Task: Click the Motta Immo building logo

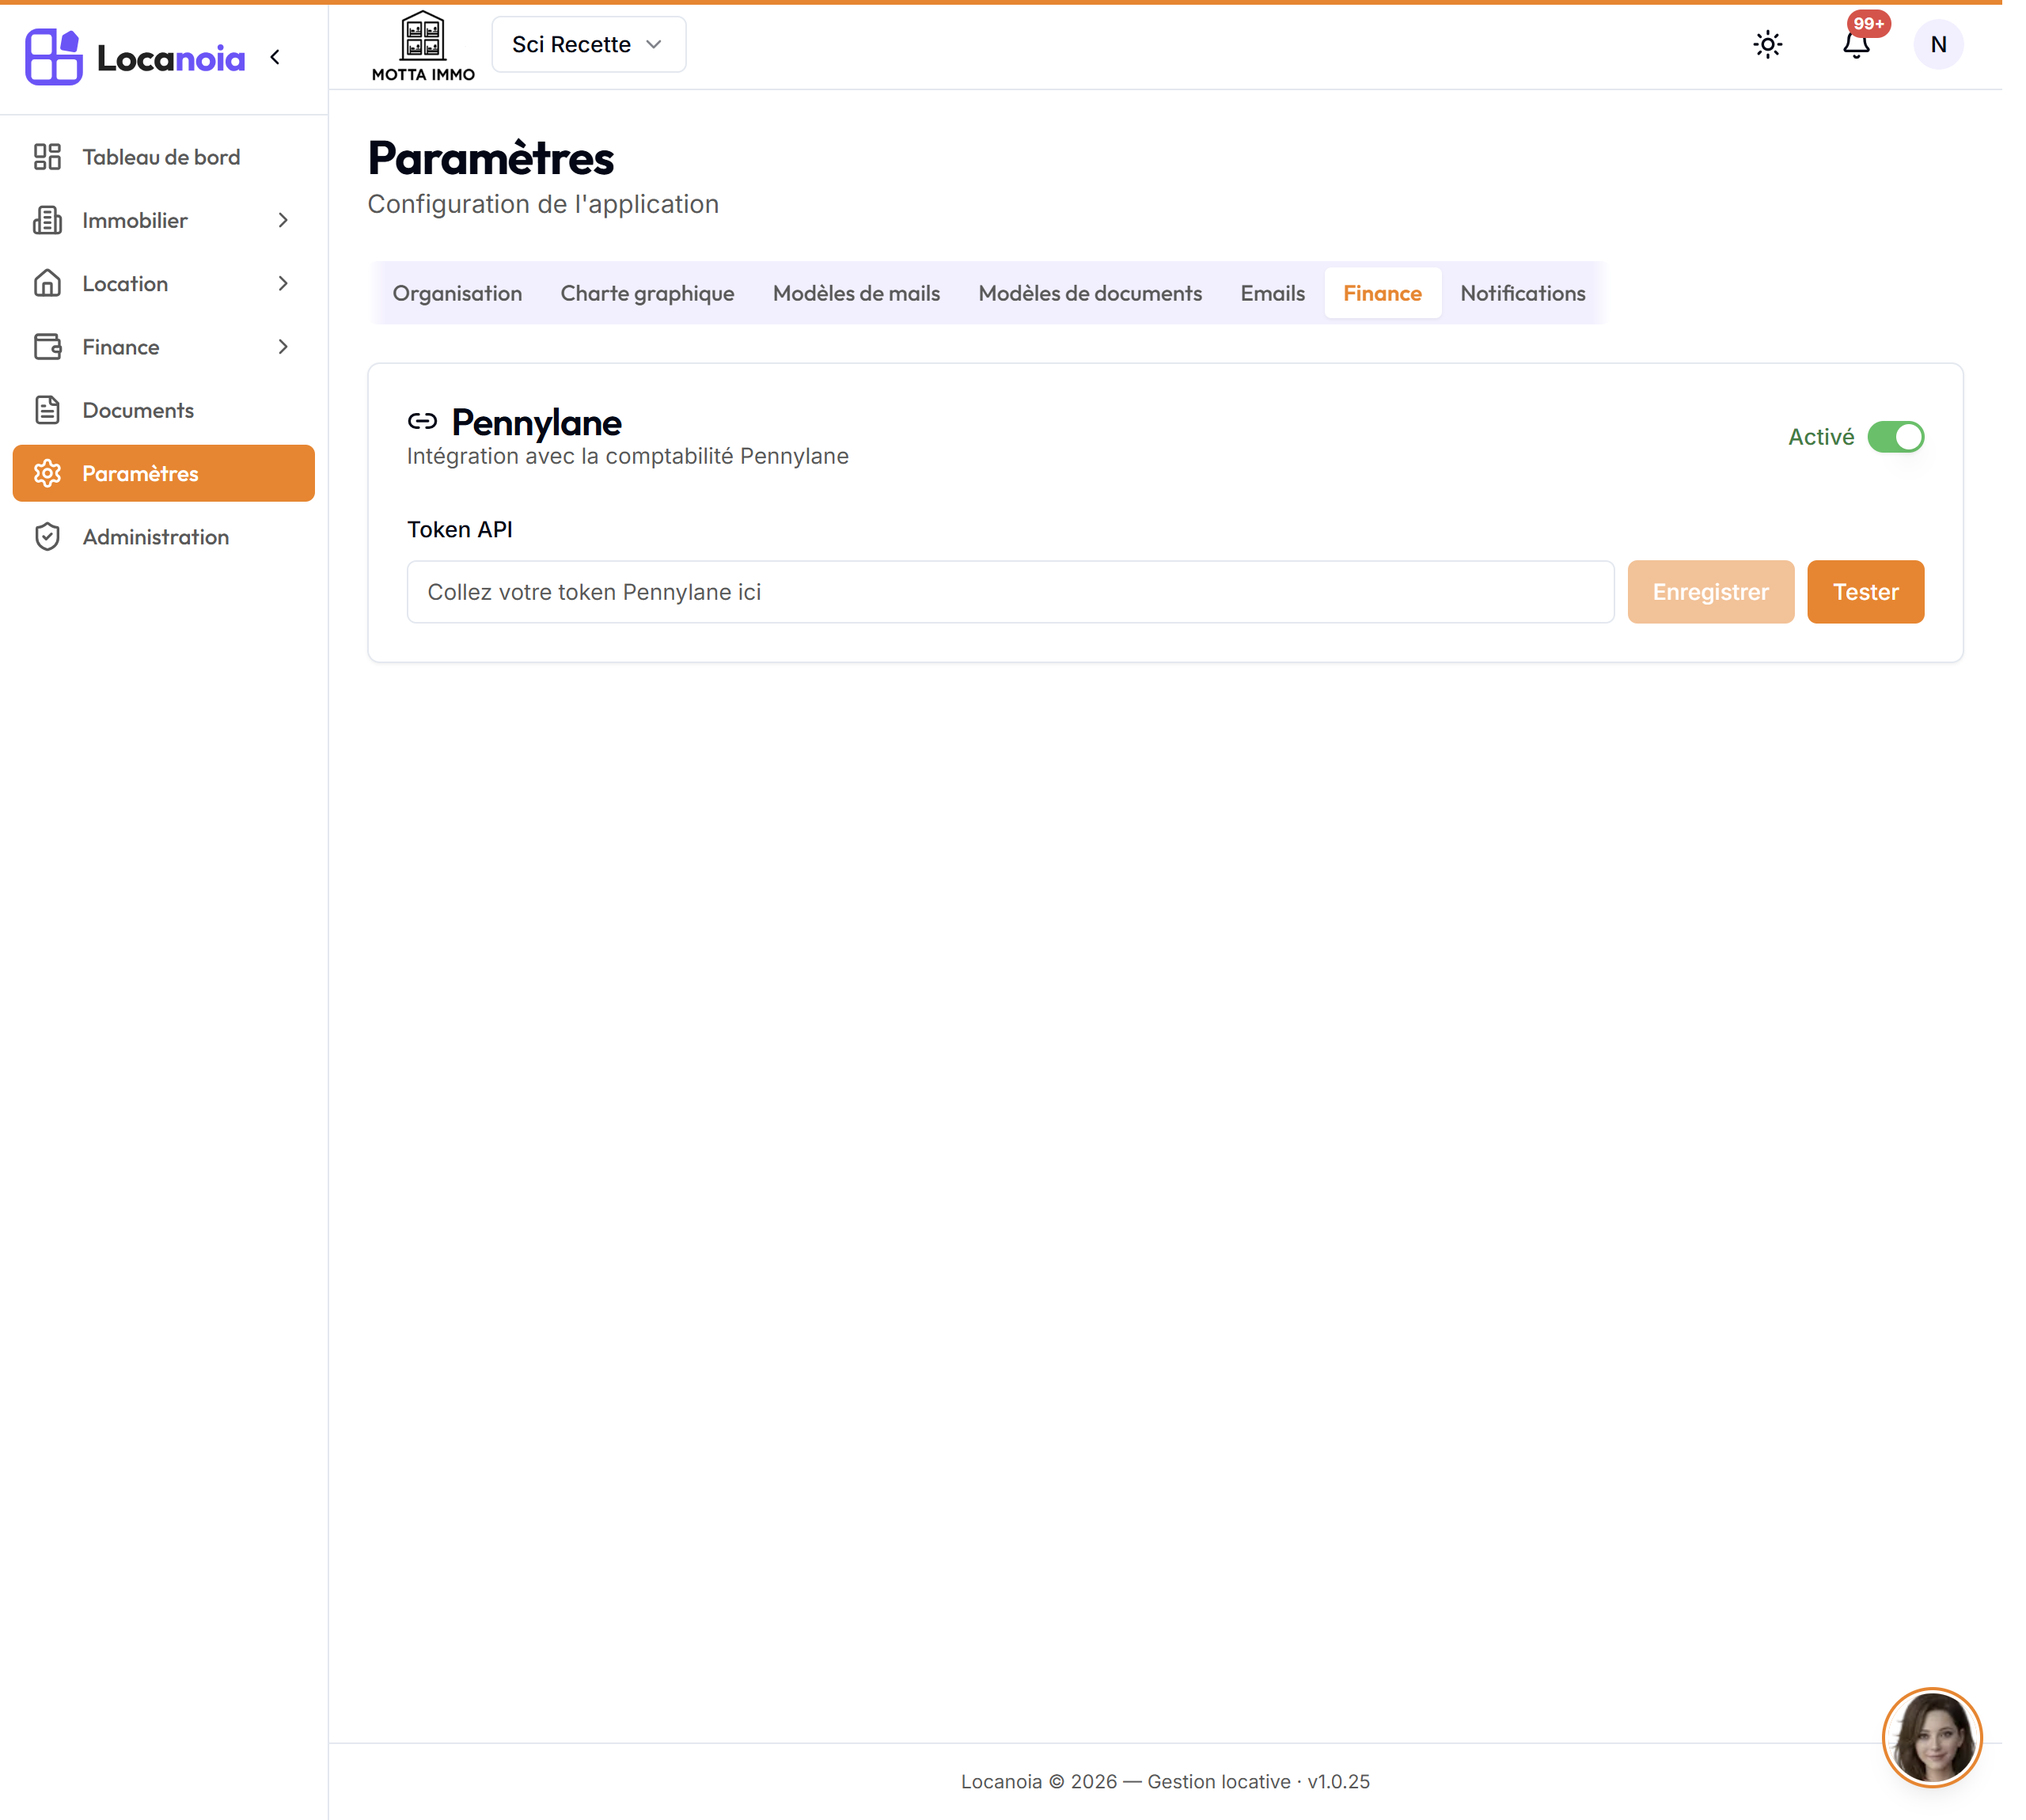Action: click(x=423, y=46)
